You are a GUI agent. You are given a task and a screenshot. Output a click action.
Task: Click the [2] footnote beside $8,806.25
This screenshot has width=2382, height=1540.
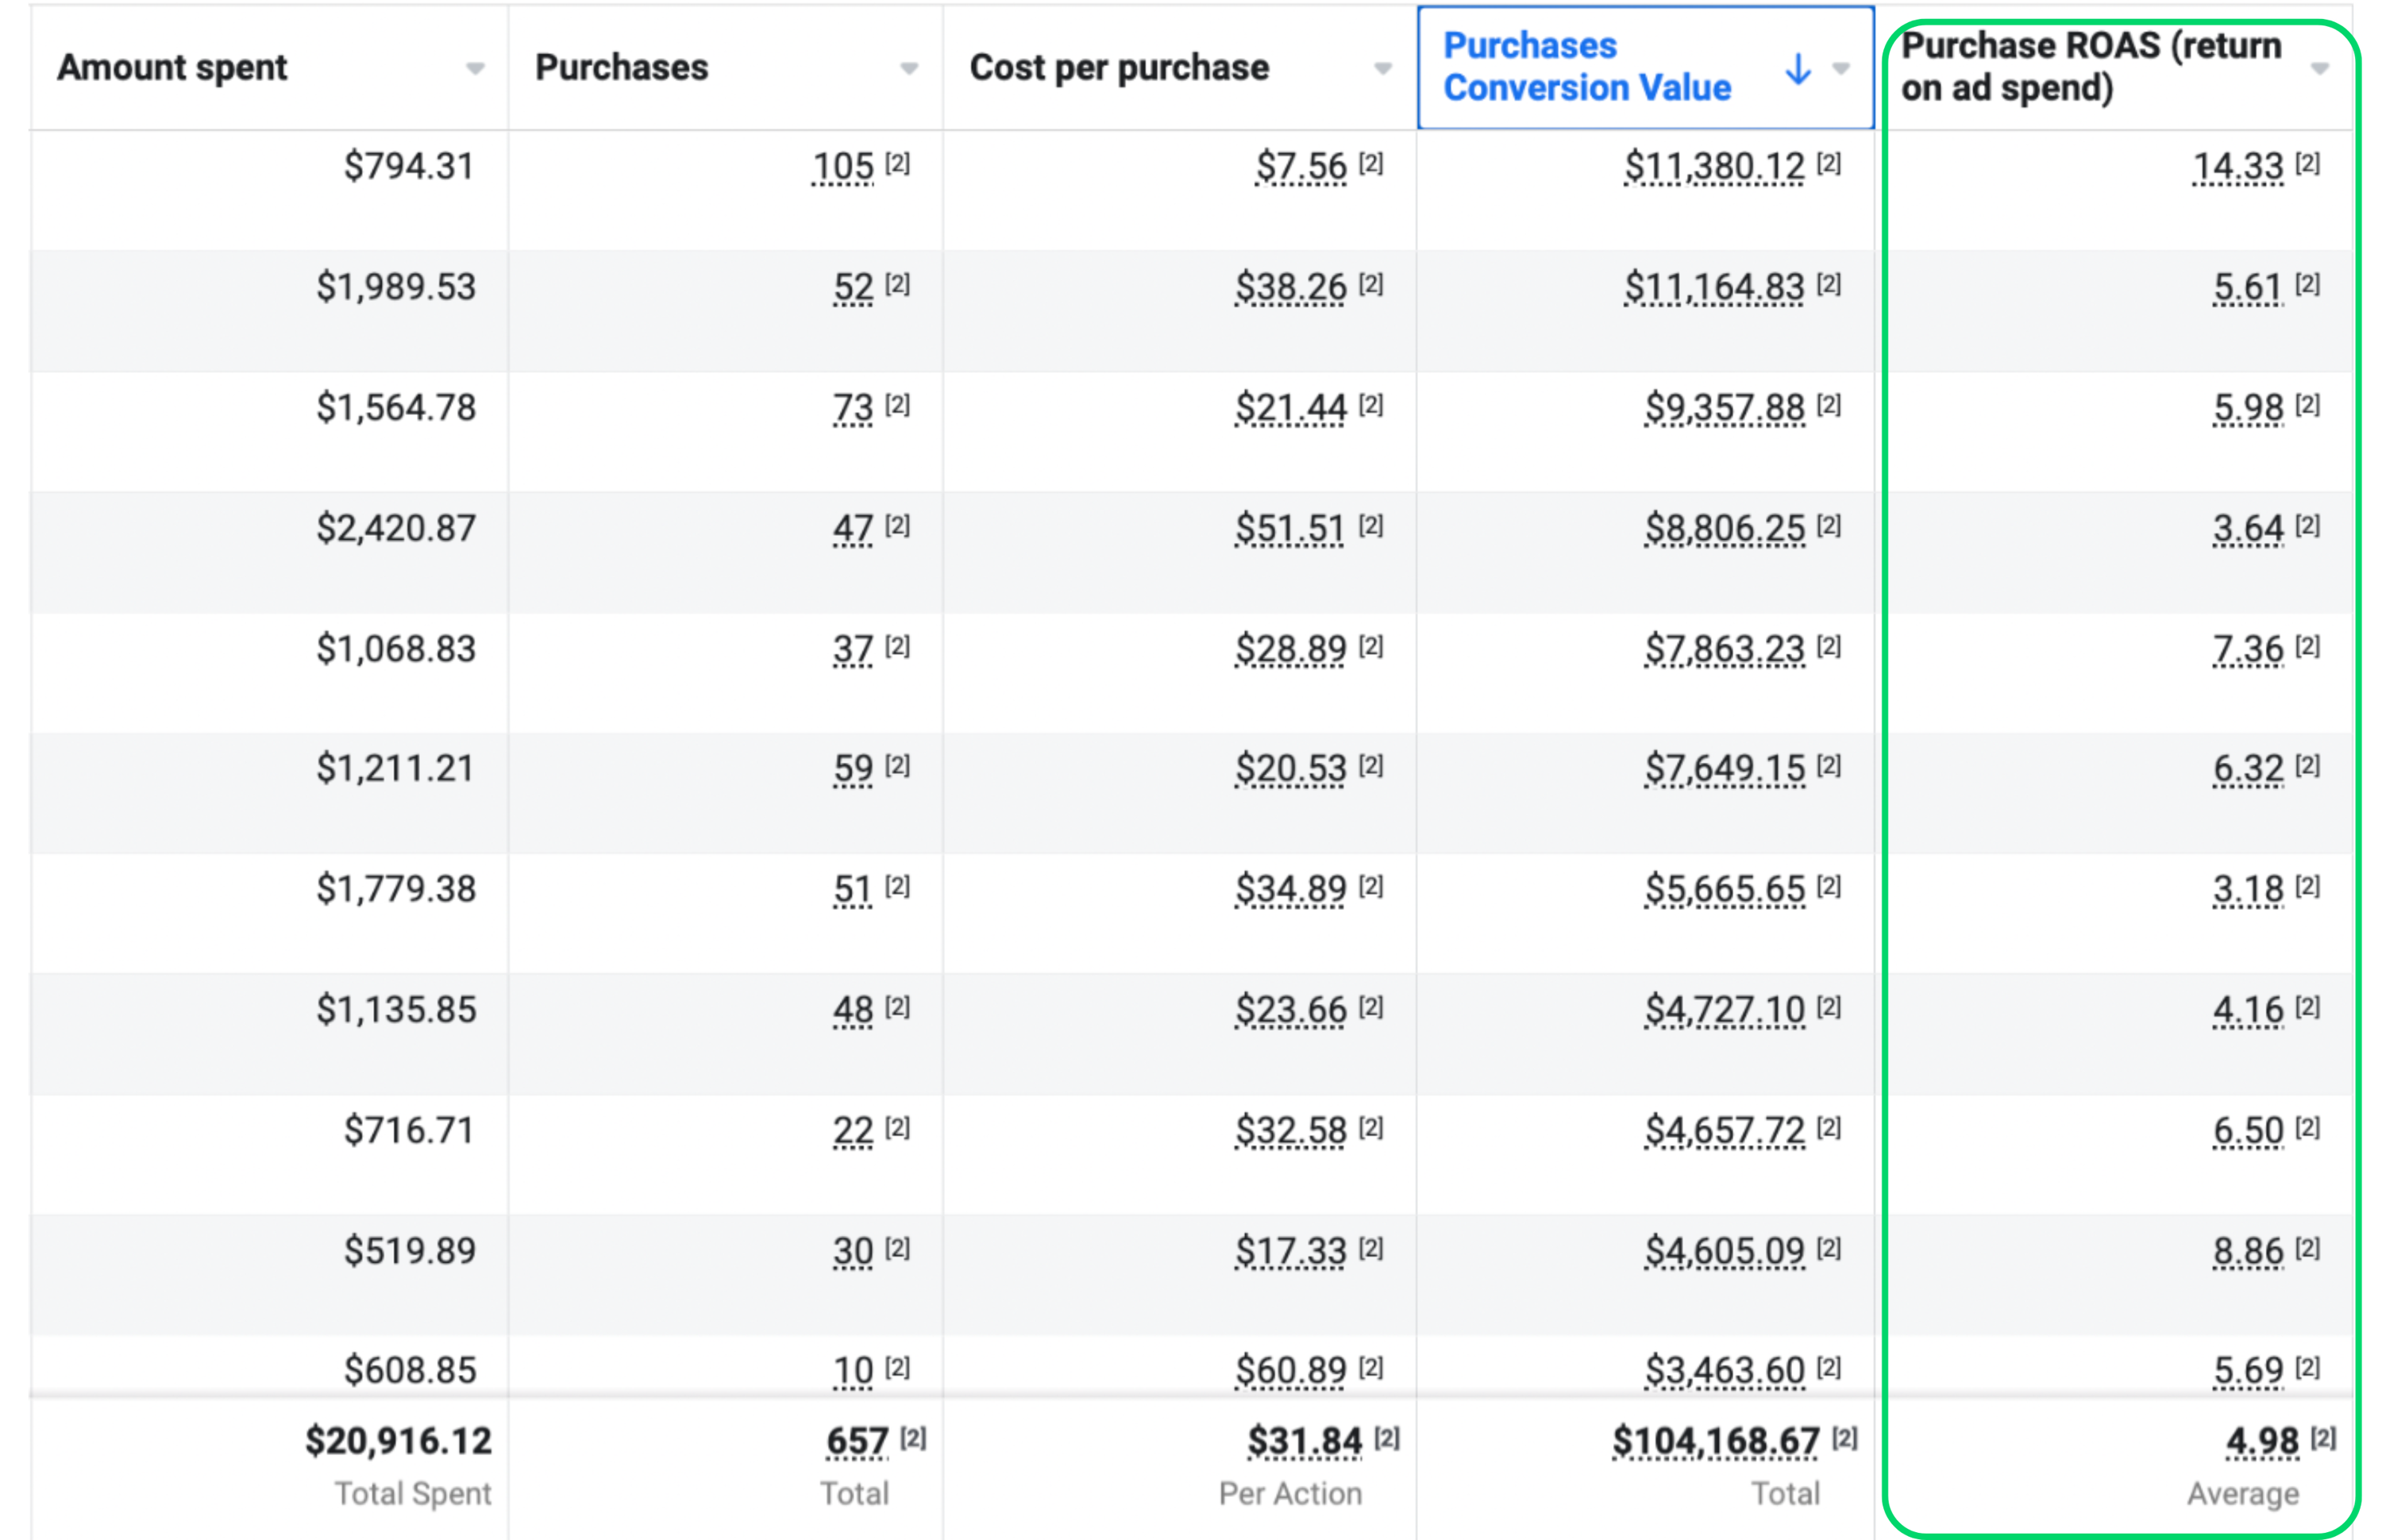pyautogui.click(x=1829, y=525)
